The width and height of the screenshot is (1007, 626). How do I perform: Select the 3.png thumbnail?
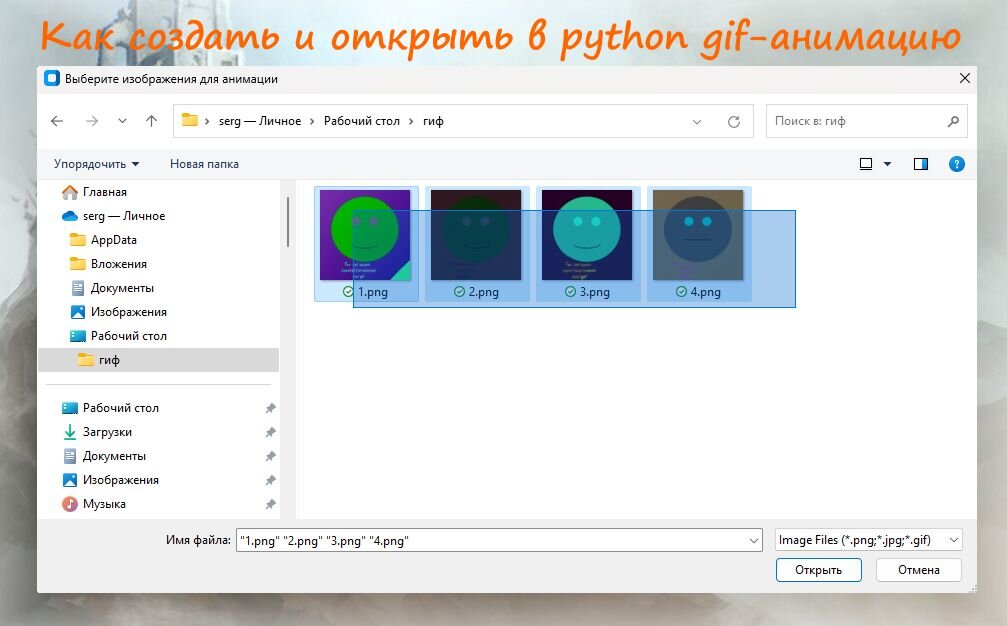[587, 235]
